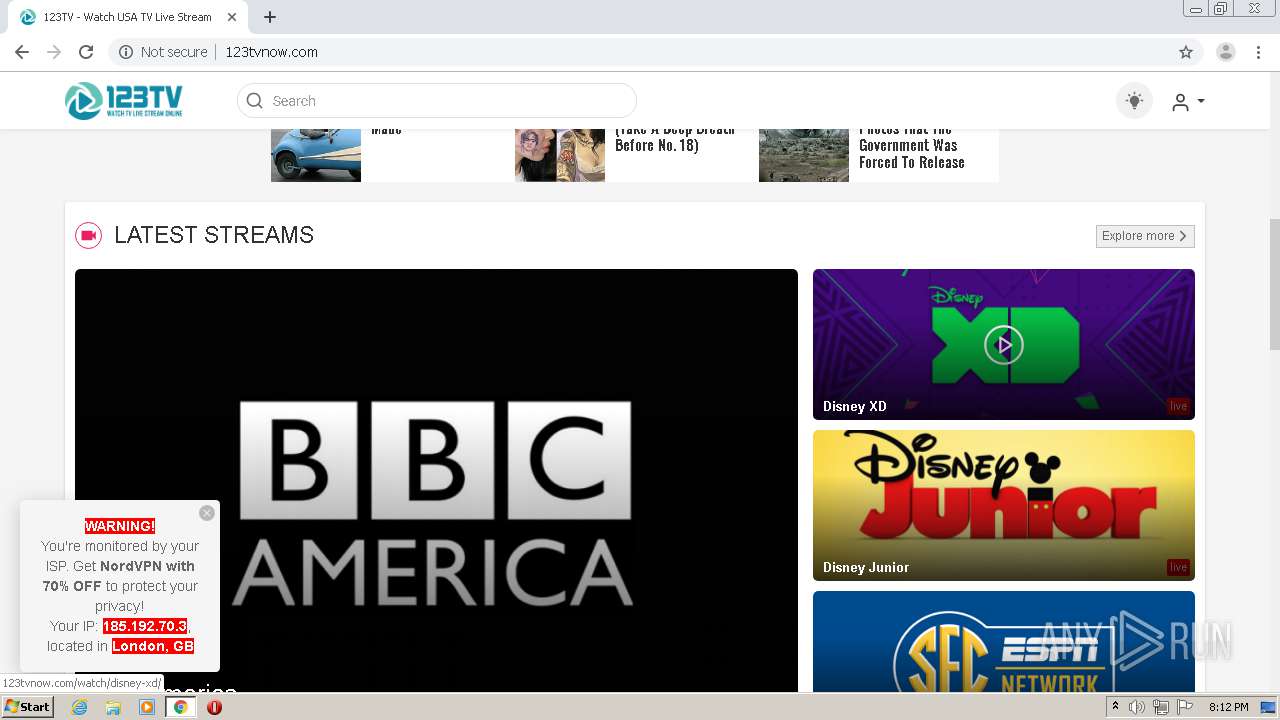Image resolution: width=1280 pixels, height=720 pixels.
Task: Click the red Opera-style taskbar icon
Action: (x=214, y=707)
